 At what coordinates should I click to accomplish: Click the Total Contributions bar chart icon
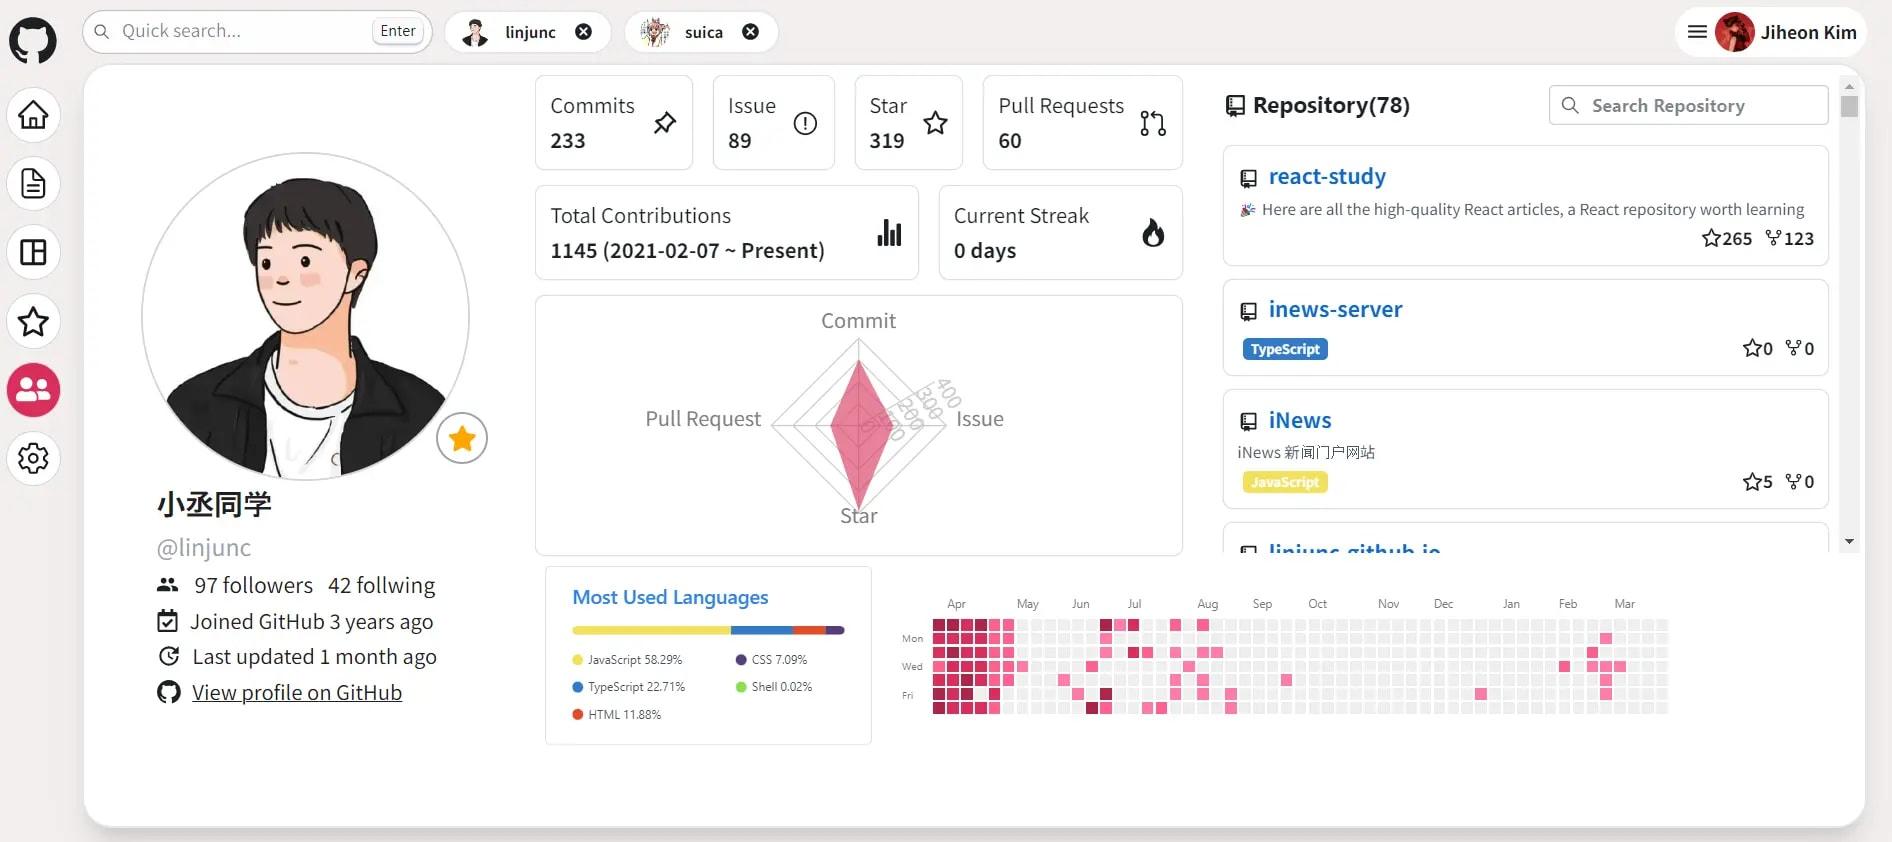889,233
